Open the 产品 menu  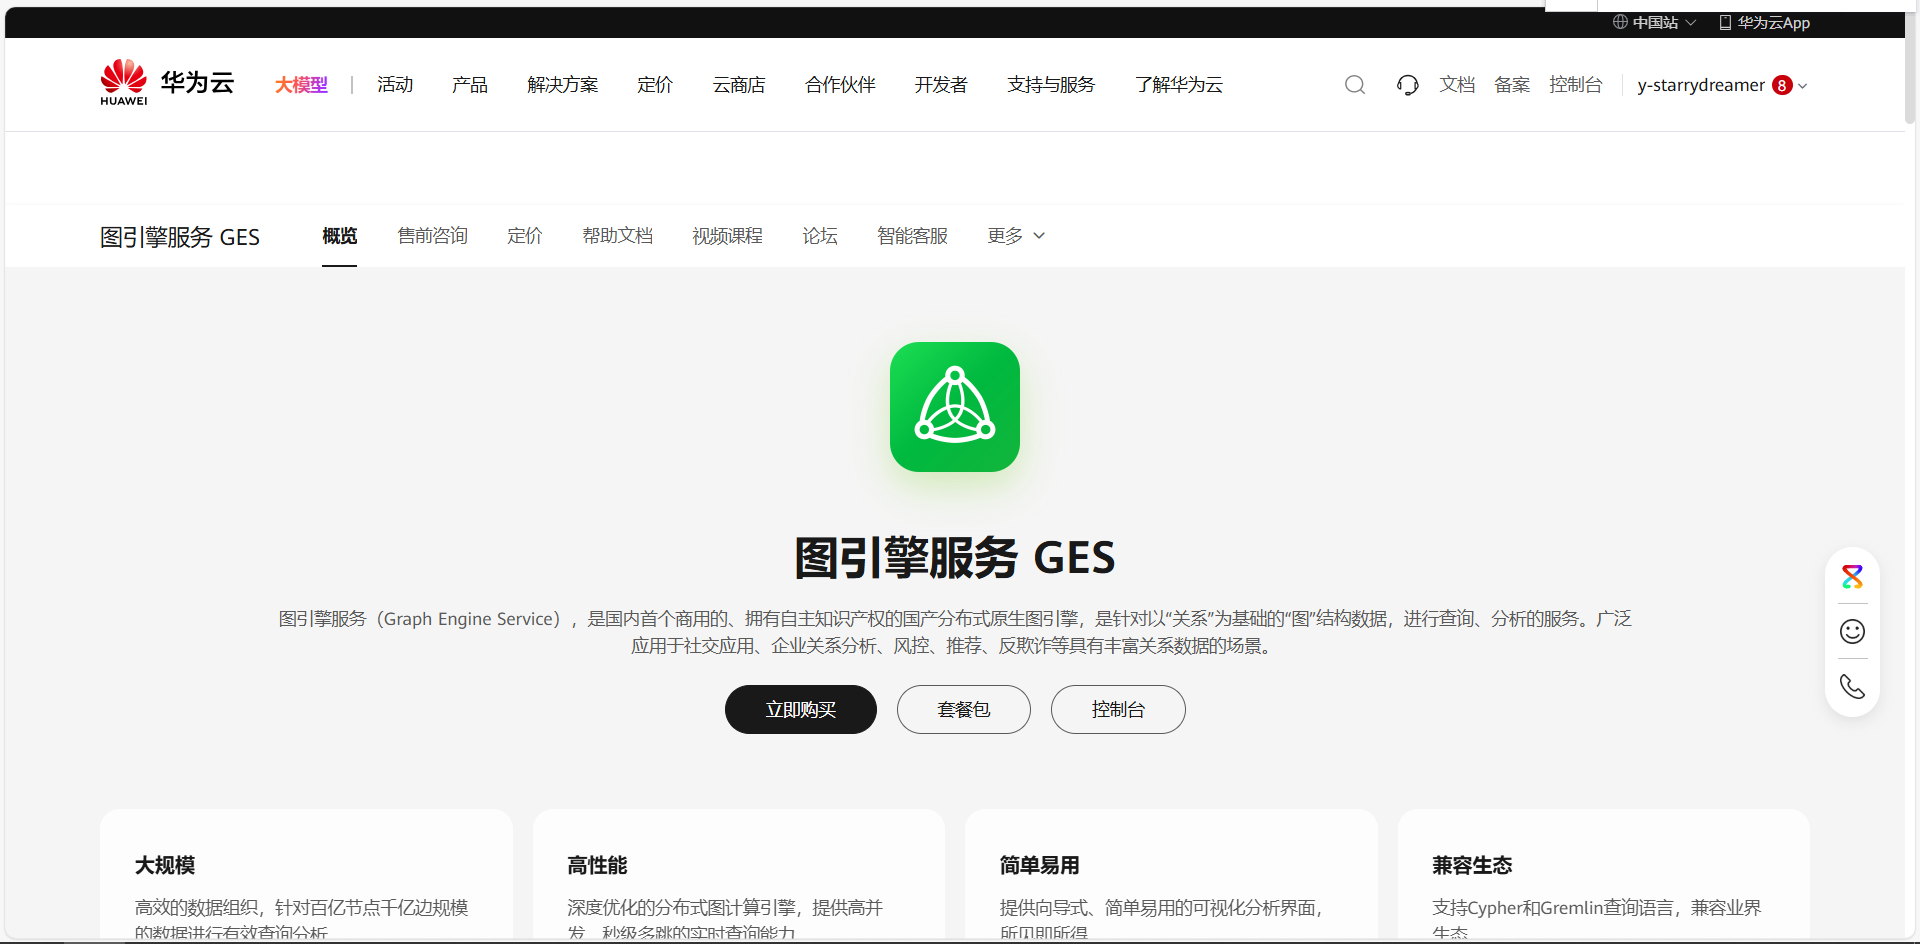pyautogui.click(x=470, y=85)
